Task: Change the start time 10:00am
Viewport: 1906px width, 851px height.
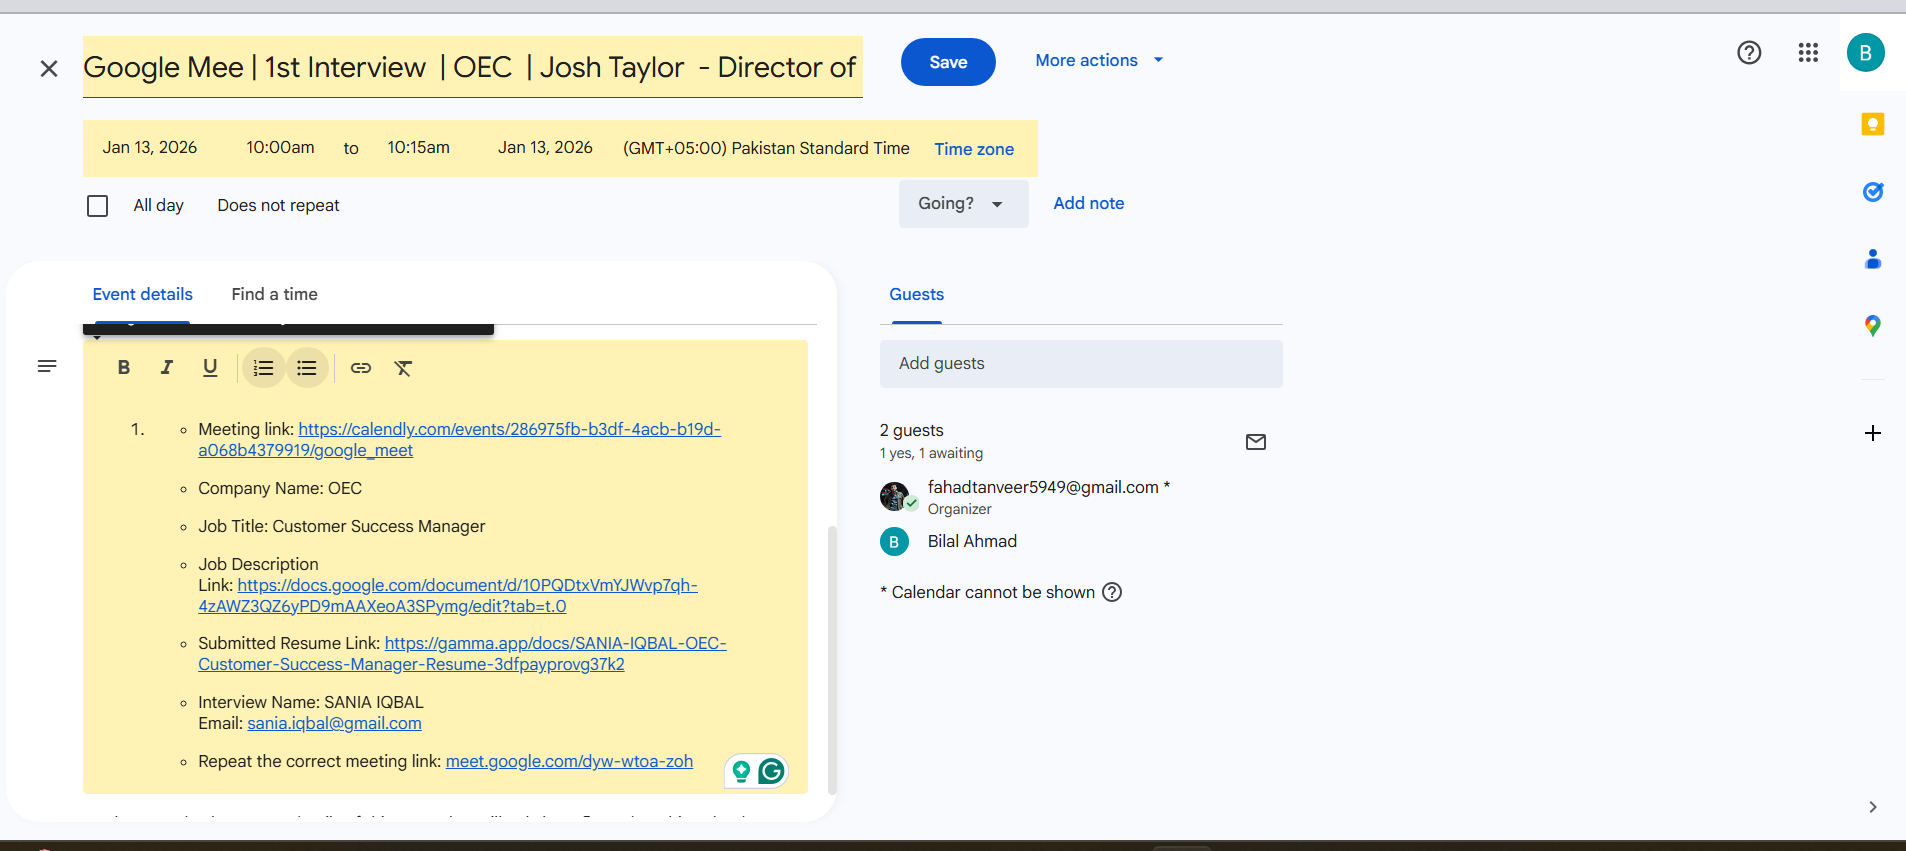Action: [280, 148]
